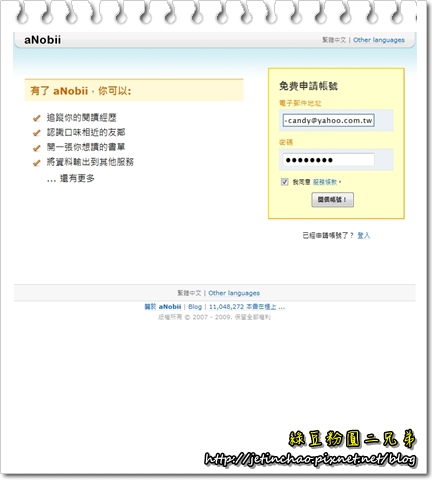
Task: Click the create account button
Action: (x=332, y=200)
